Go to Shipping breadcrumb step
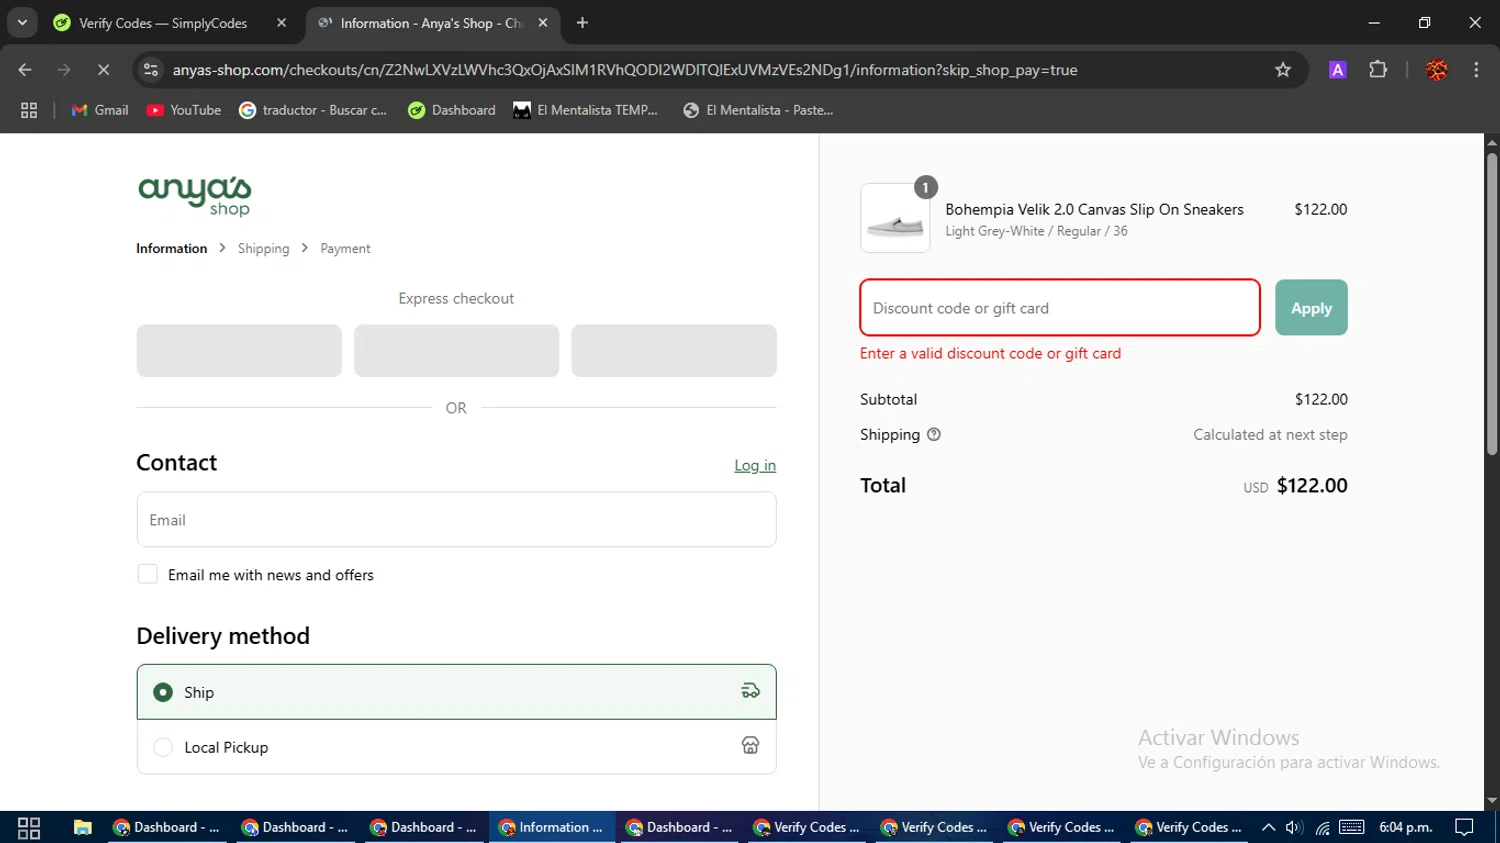This screenshot has width=1500, height=843. pyautogui.click(x=263, y=248)
